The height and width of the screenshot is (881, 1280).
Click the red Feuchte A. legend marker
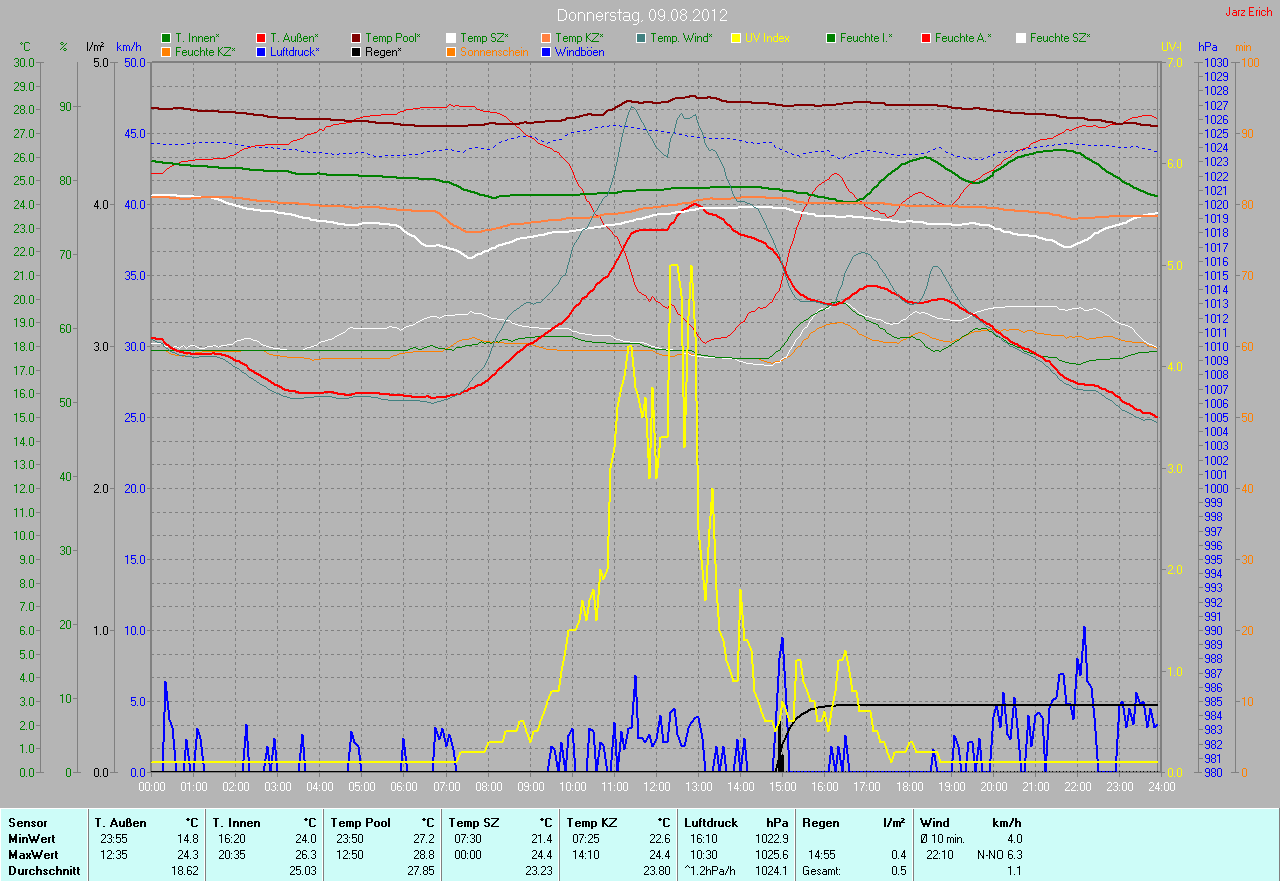click(x=926, y=38)
